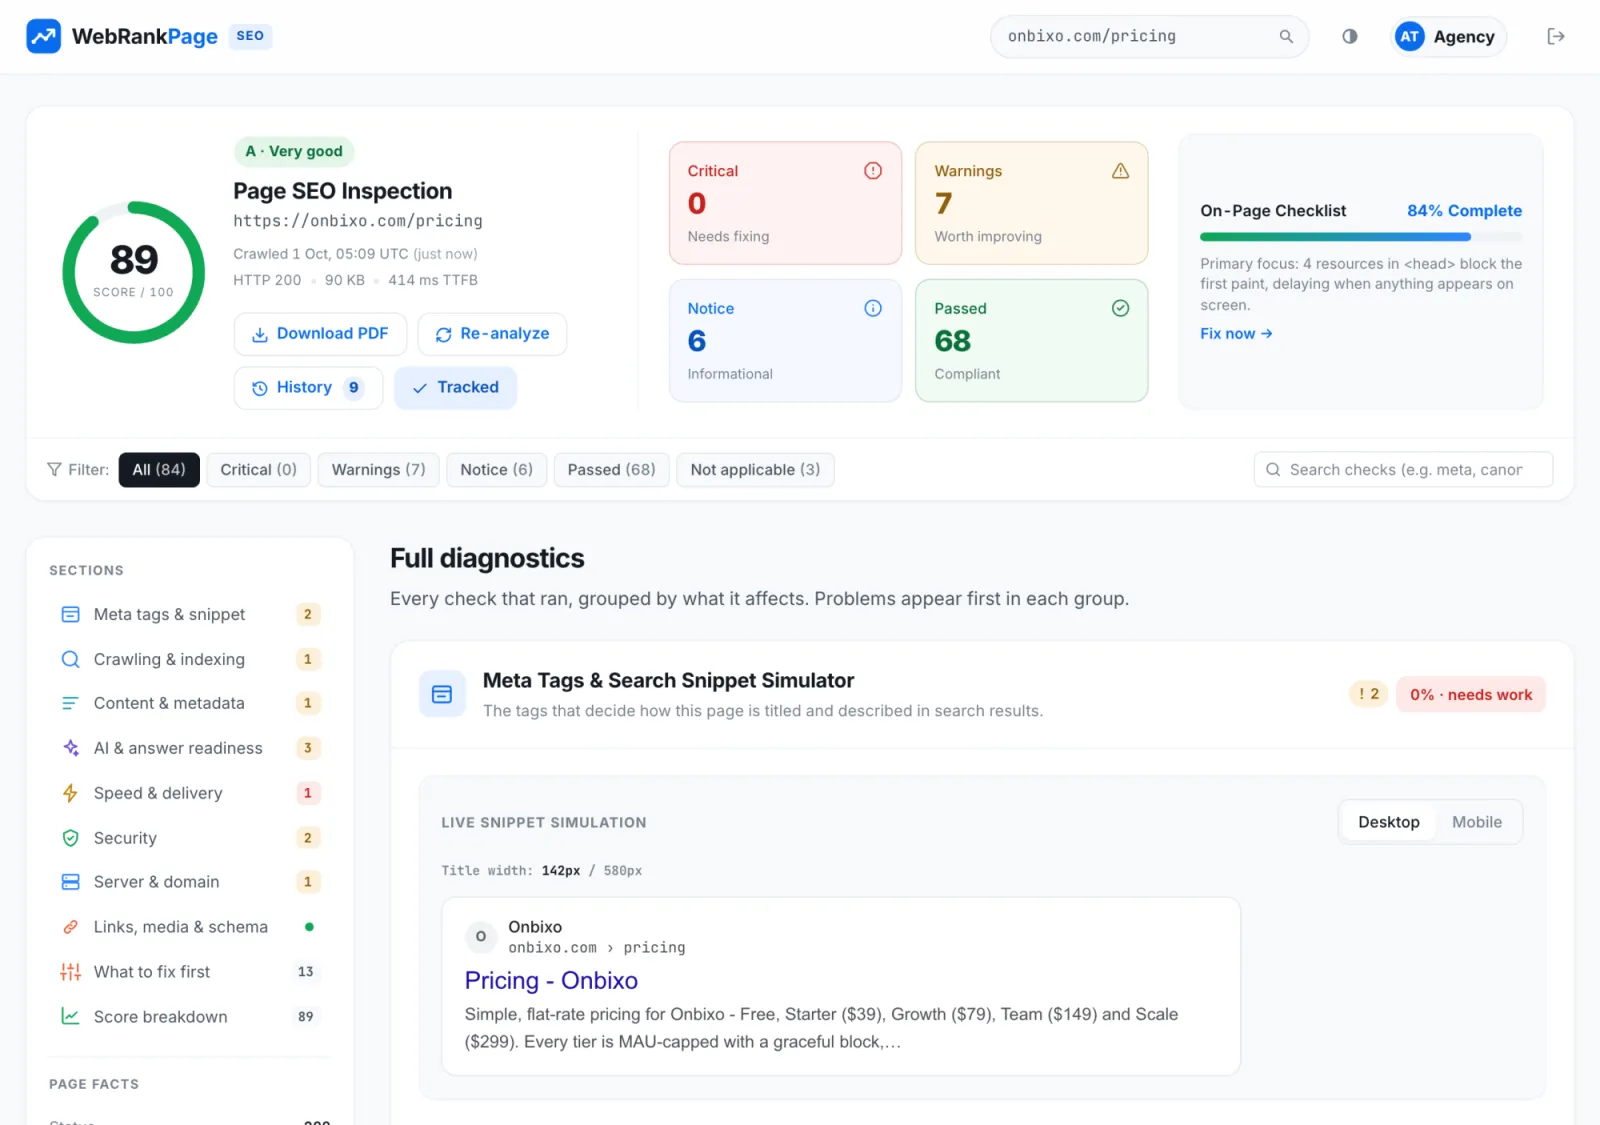Click the 0% needs work badge
The height and width of the screenshot is (1125, 1600).
coord(1470,695)
